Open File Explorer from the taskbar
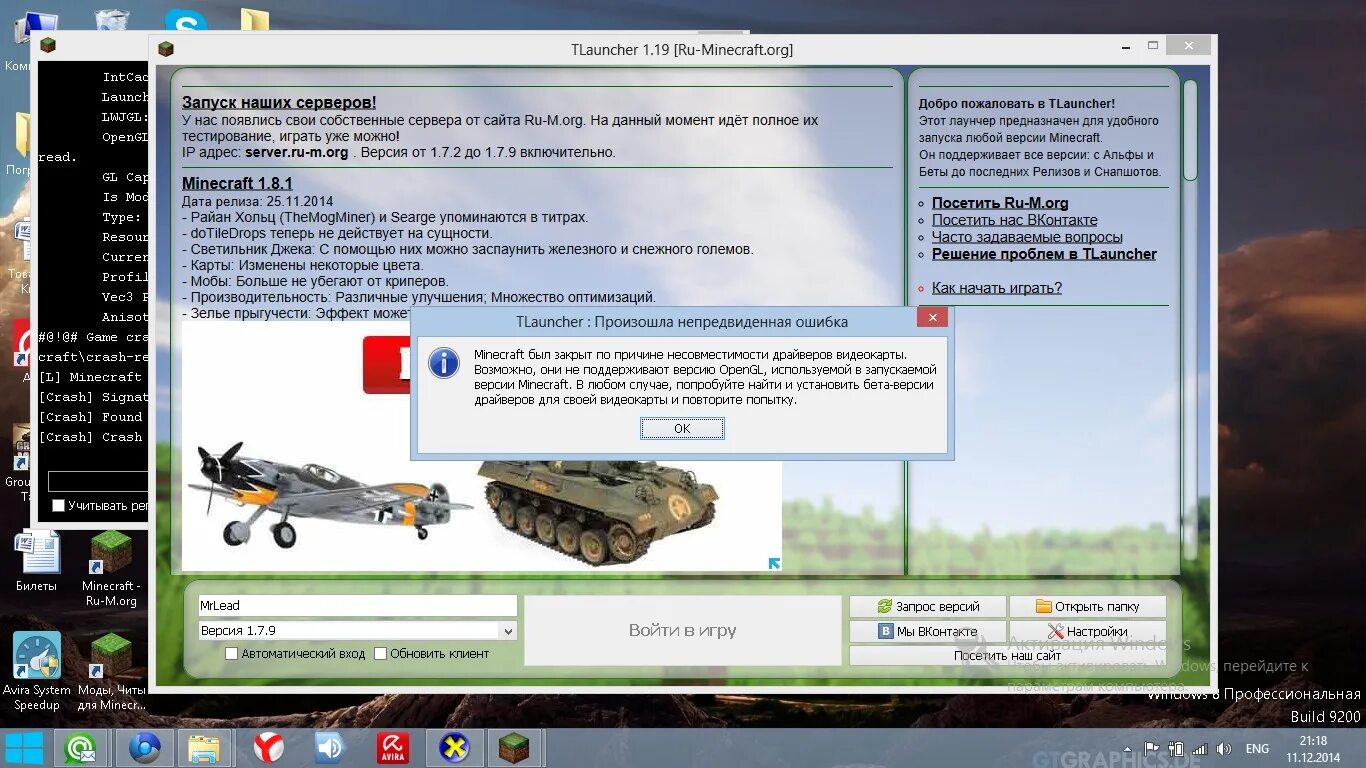 click(204, 748)
